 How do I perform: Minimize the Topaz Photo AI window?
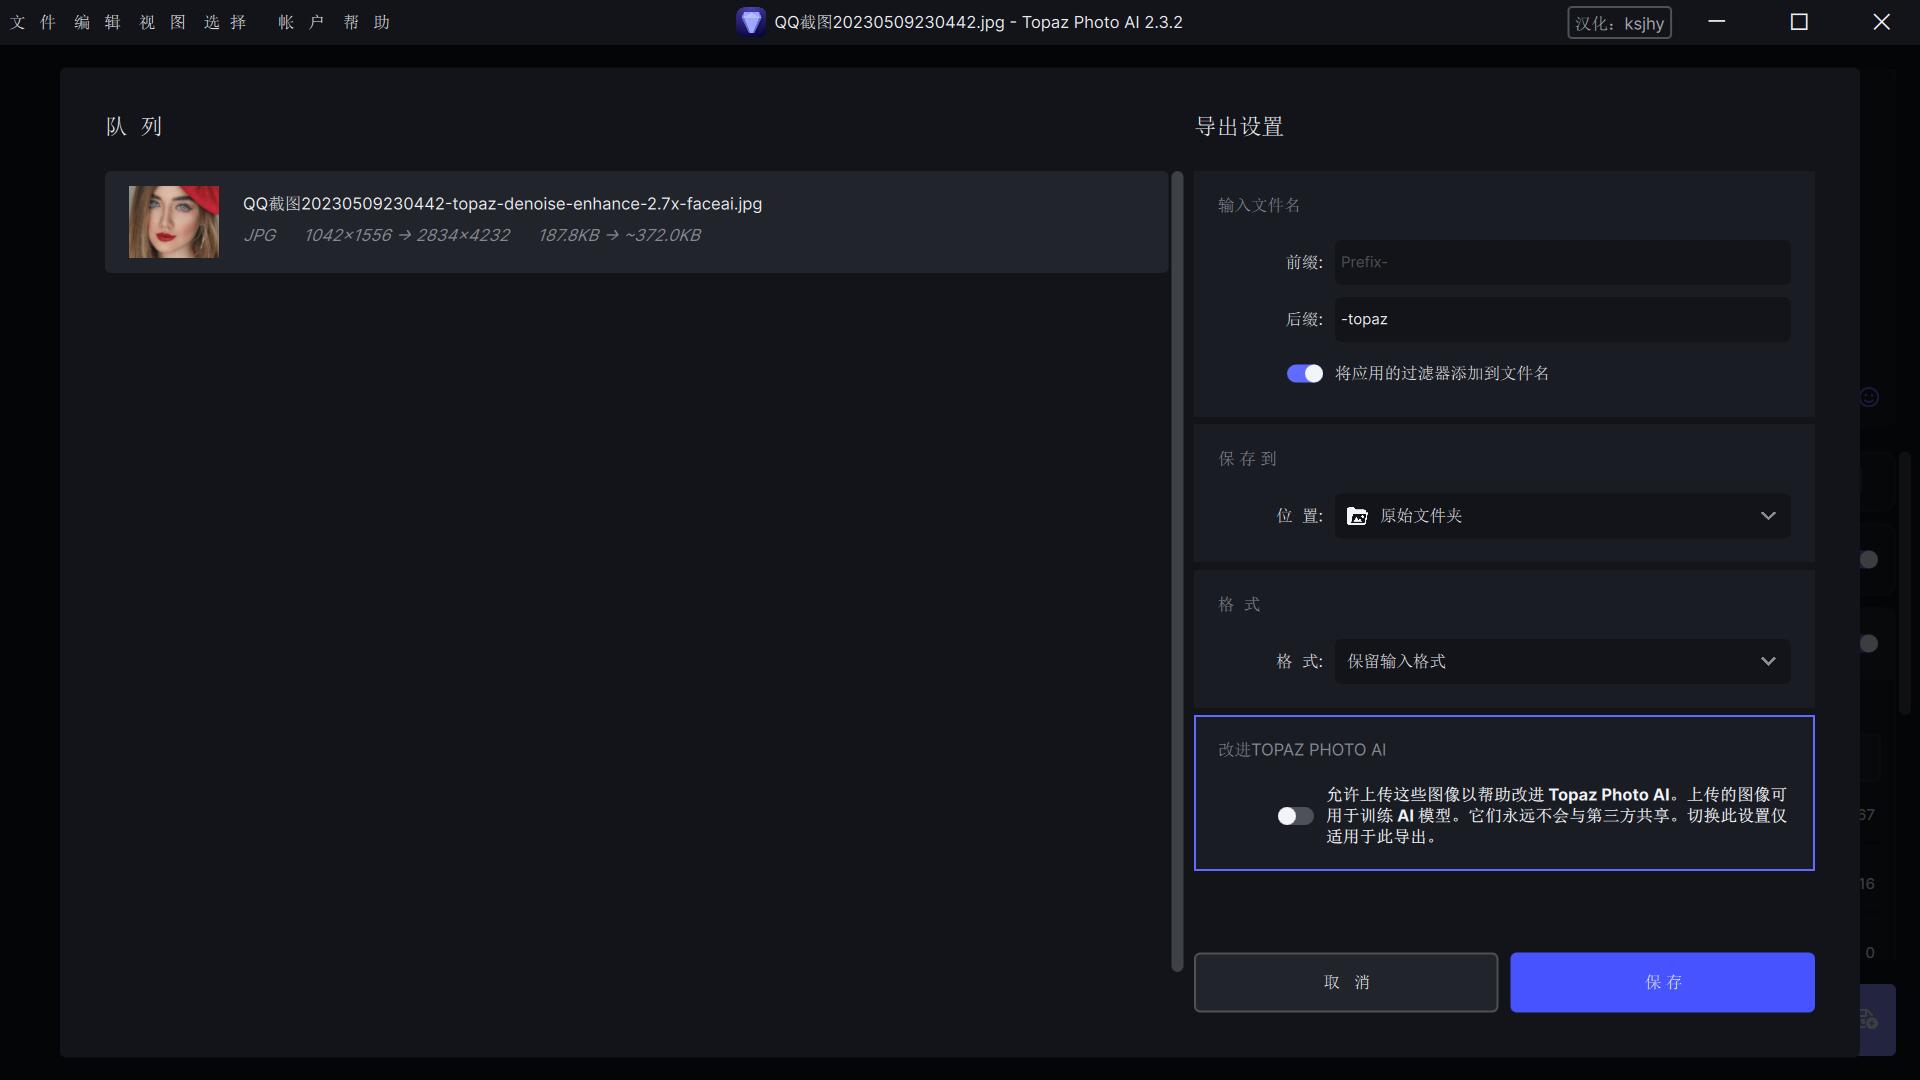(x=1717, y=22)
